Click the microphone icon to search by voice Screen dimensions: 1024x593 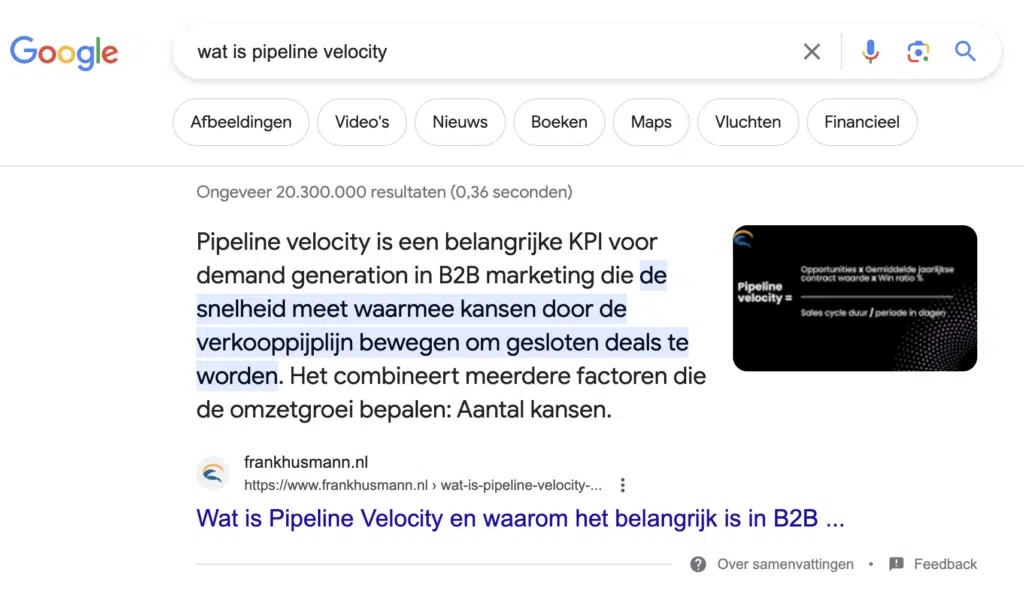870,51
